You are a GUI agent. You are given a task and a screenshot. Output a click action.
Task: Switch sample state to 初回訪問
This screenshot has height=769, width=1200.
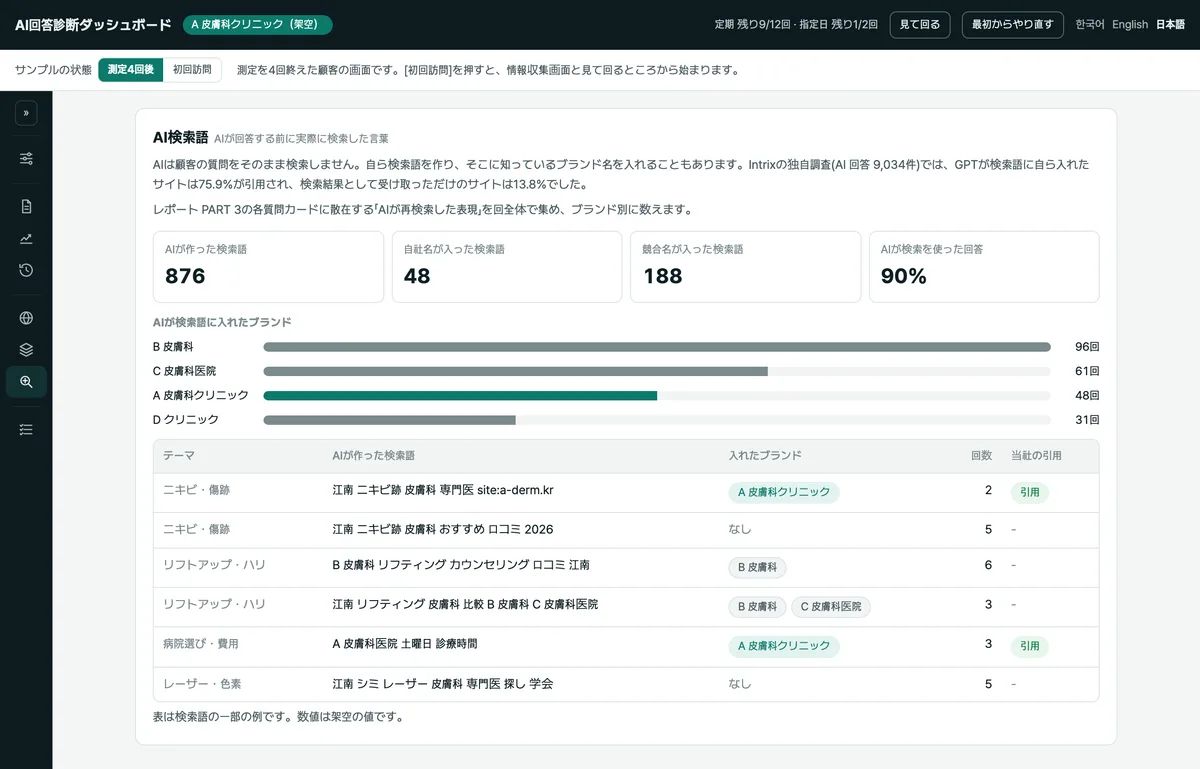[x=191, y=70]
